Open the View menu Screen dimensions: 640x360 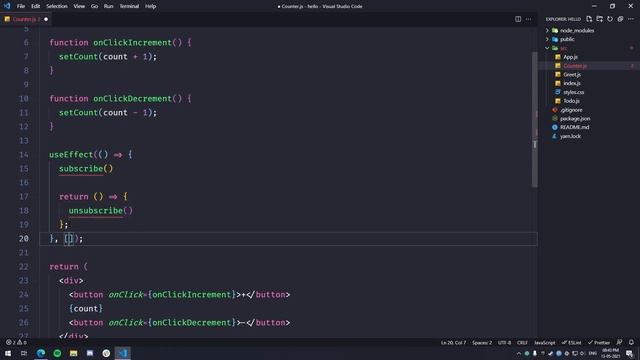pos(79,6)
